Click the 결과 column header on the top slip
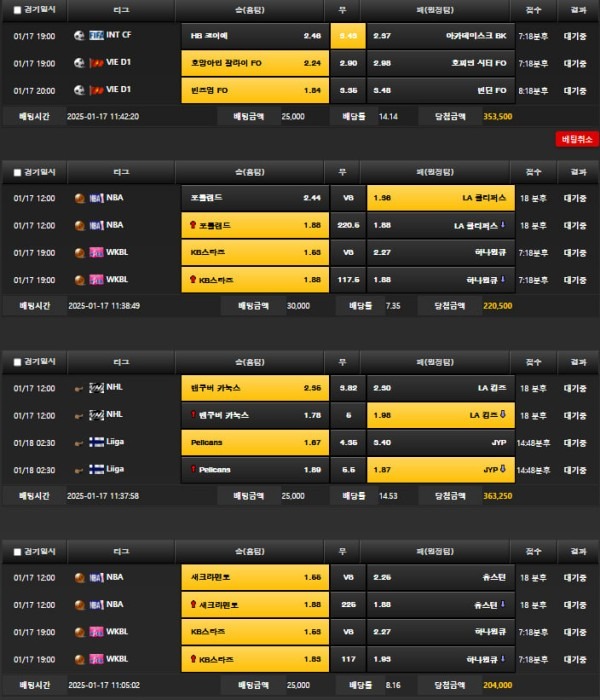600x700 pixels. [x=578, y=8]
